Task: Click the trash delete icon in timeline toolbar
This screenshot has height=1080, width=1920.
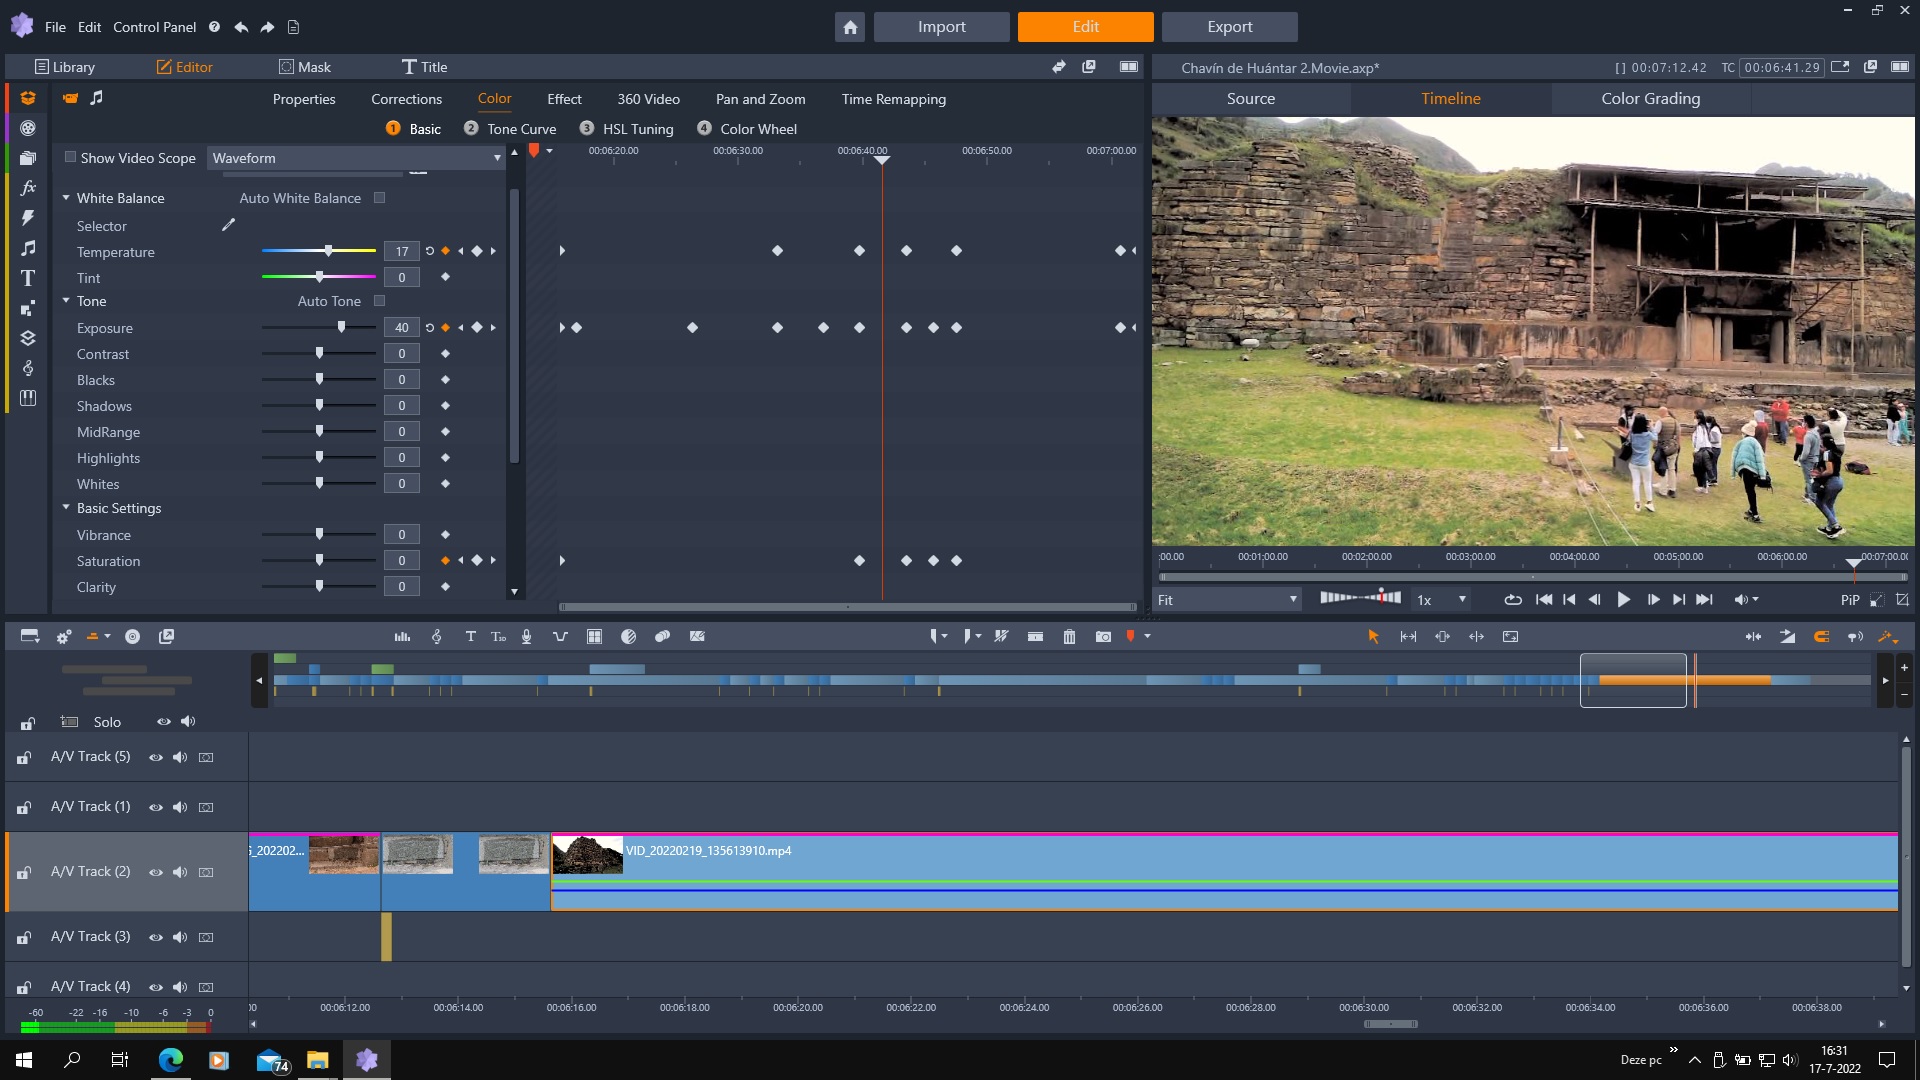Action: (1069, 637)
